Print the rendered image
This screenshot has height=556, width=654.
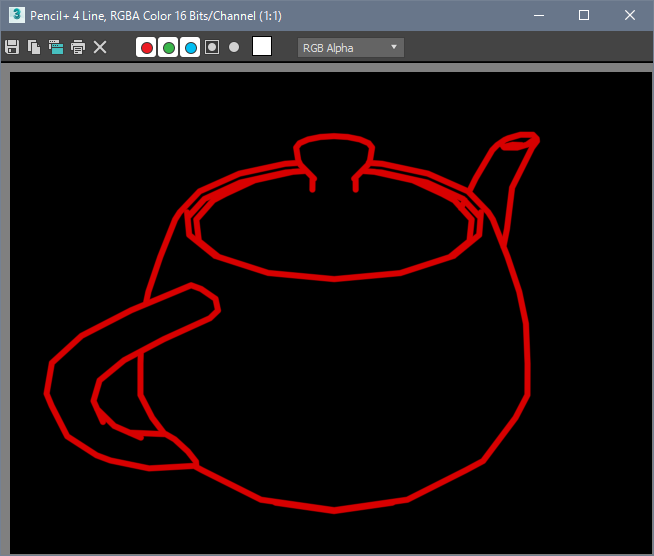[x=77, y=47]
